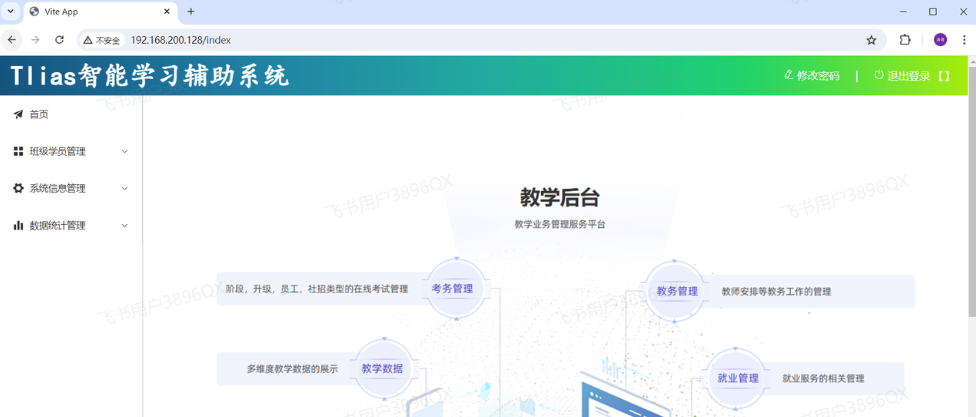976x417 pixels.
Task: Bookmark this page with star icon
Action: coord(871,40)
